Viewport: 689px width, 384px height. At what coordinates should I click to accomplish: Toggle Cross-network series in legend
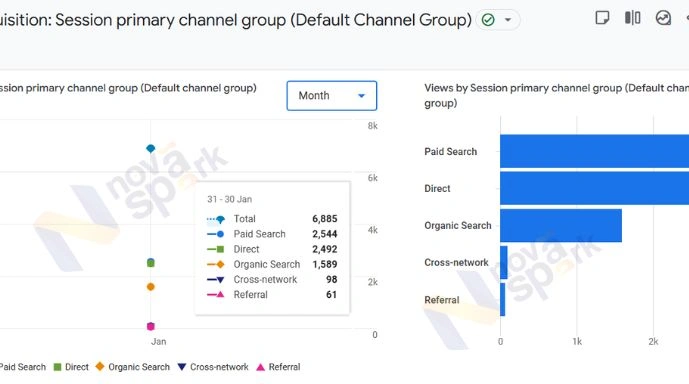point(213,367)
